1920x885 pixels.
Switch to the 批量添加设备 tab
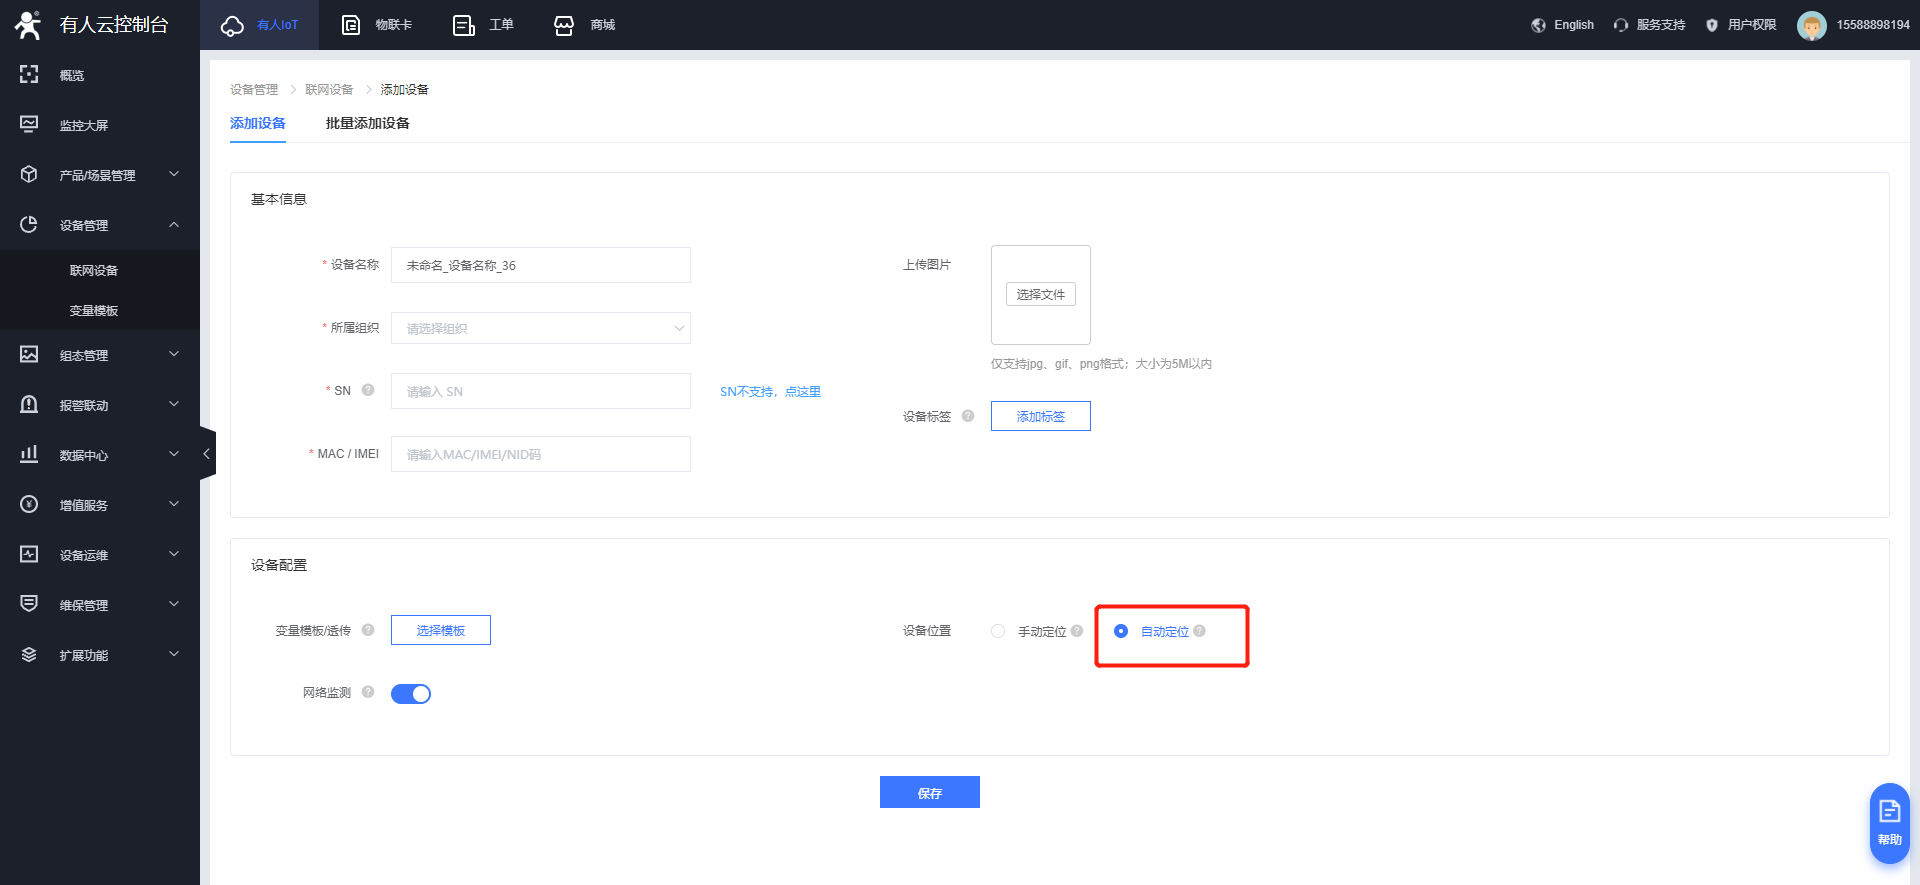coord(367,123)
